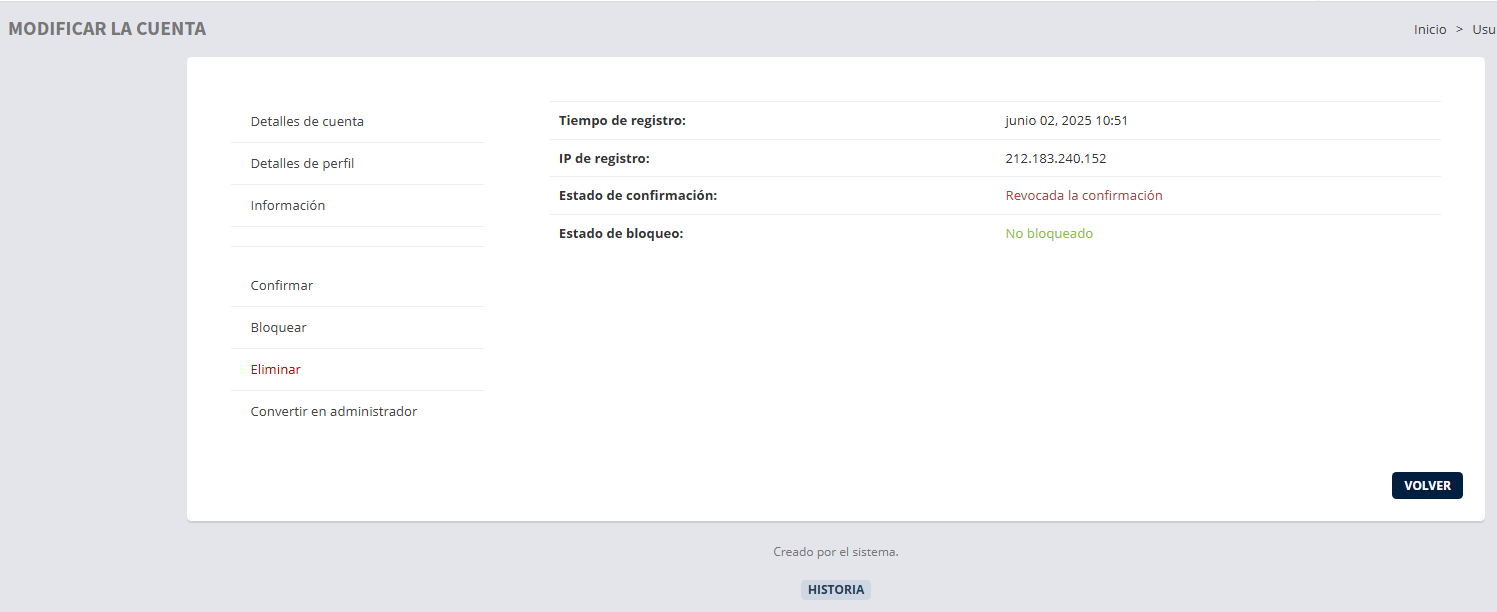
Task: Click the IP address 212.183.240.152
Action: 1055,159
